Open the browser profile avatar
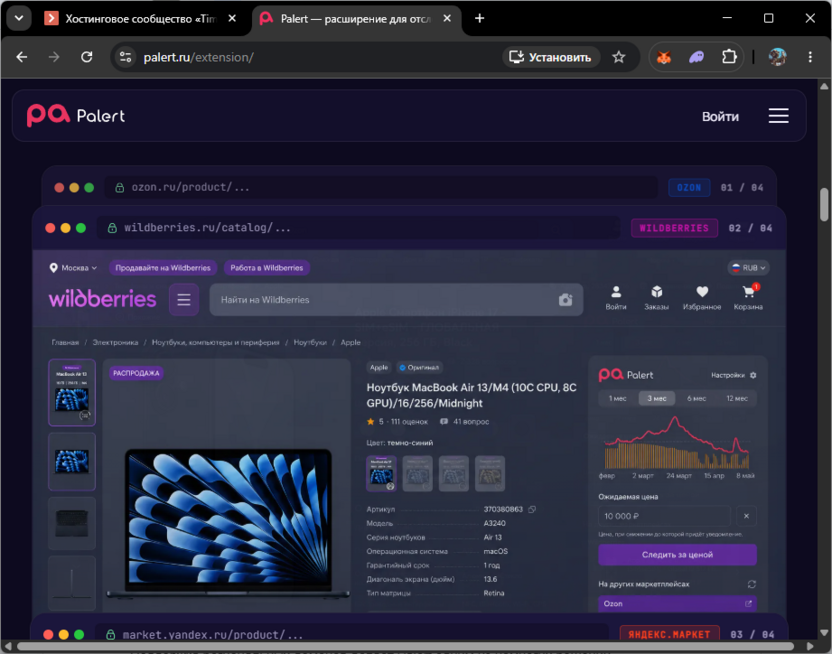 point(777,57)
